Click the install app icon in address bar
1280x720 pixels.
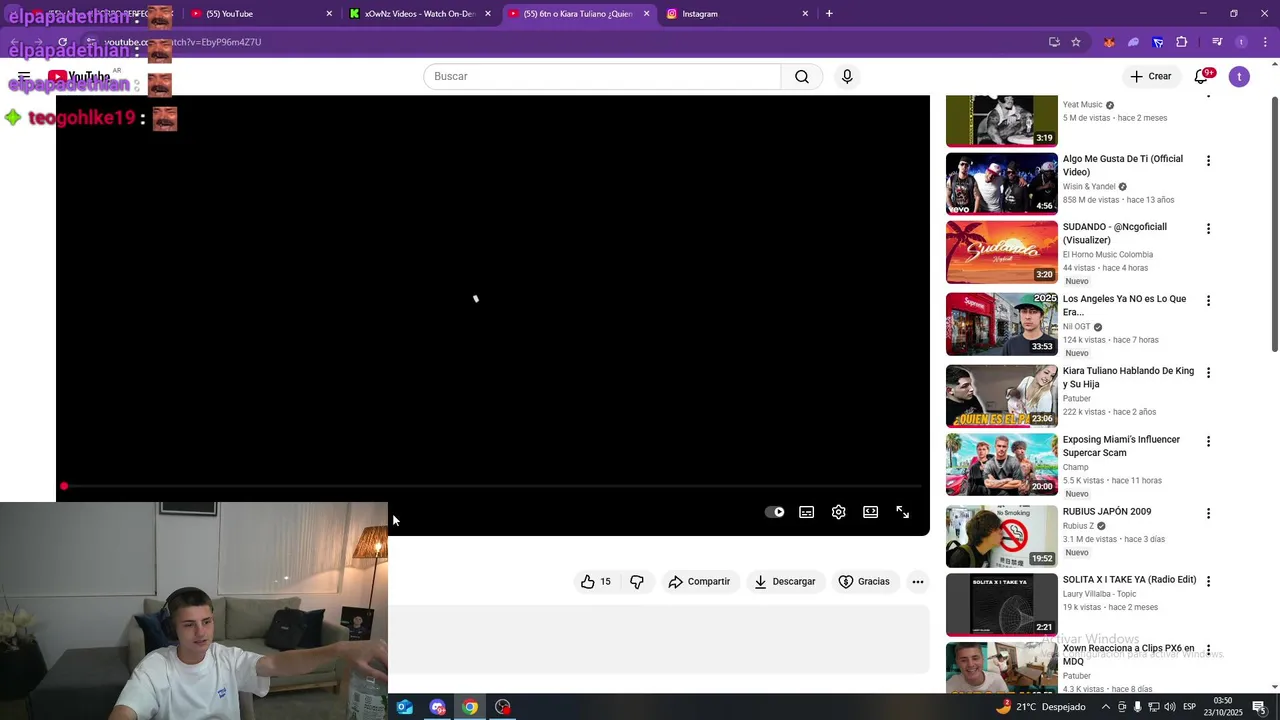tap(1054, 42)
